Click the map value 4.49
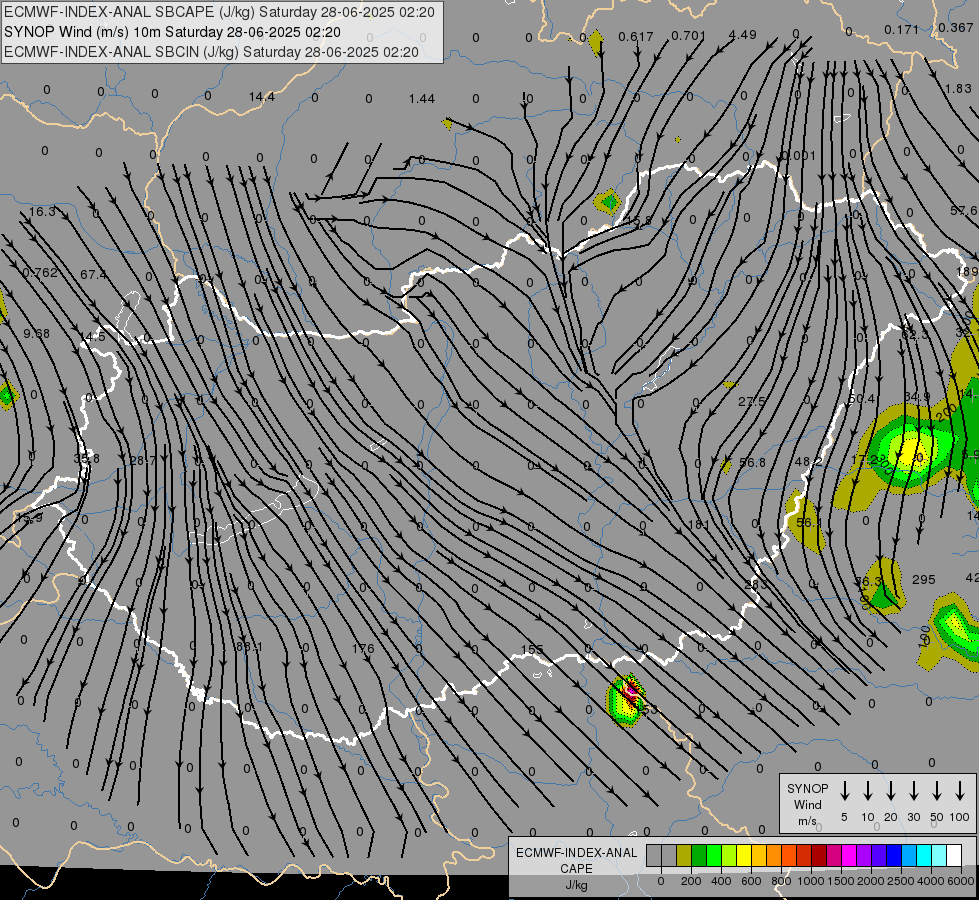 click(x=742, y=35)
